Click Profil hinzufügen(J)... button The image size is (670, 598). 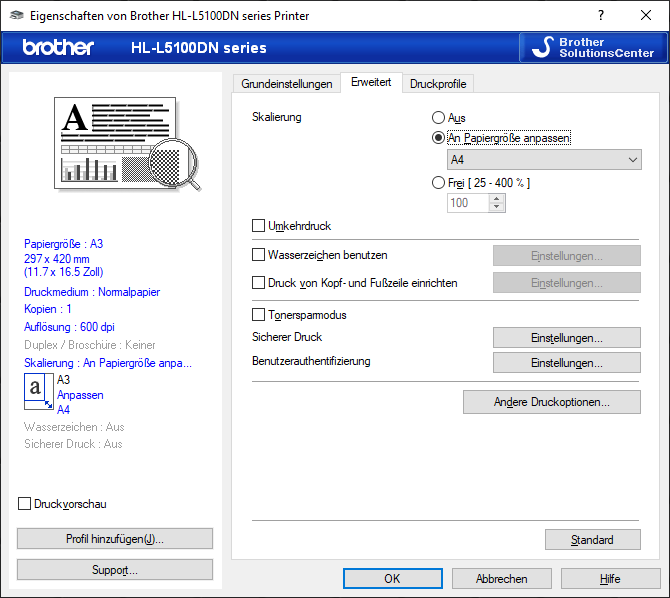point(115,539)
